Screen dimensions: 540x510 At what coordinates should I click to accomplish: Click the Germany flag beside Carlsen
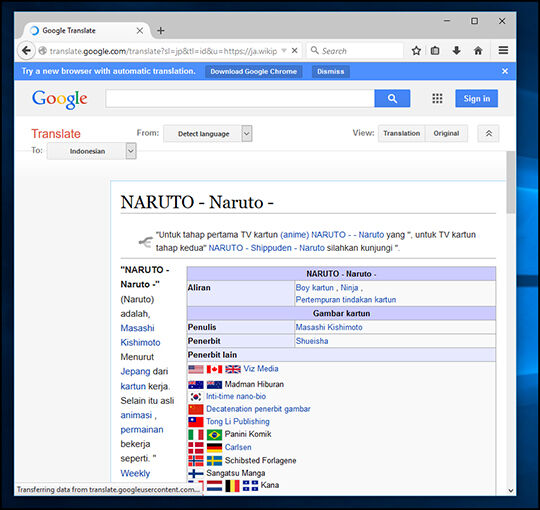click(x=214, y=447)
